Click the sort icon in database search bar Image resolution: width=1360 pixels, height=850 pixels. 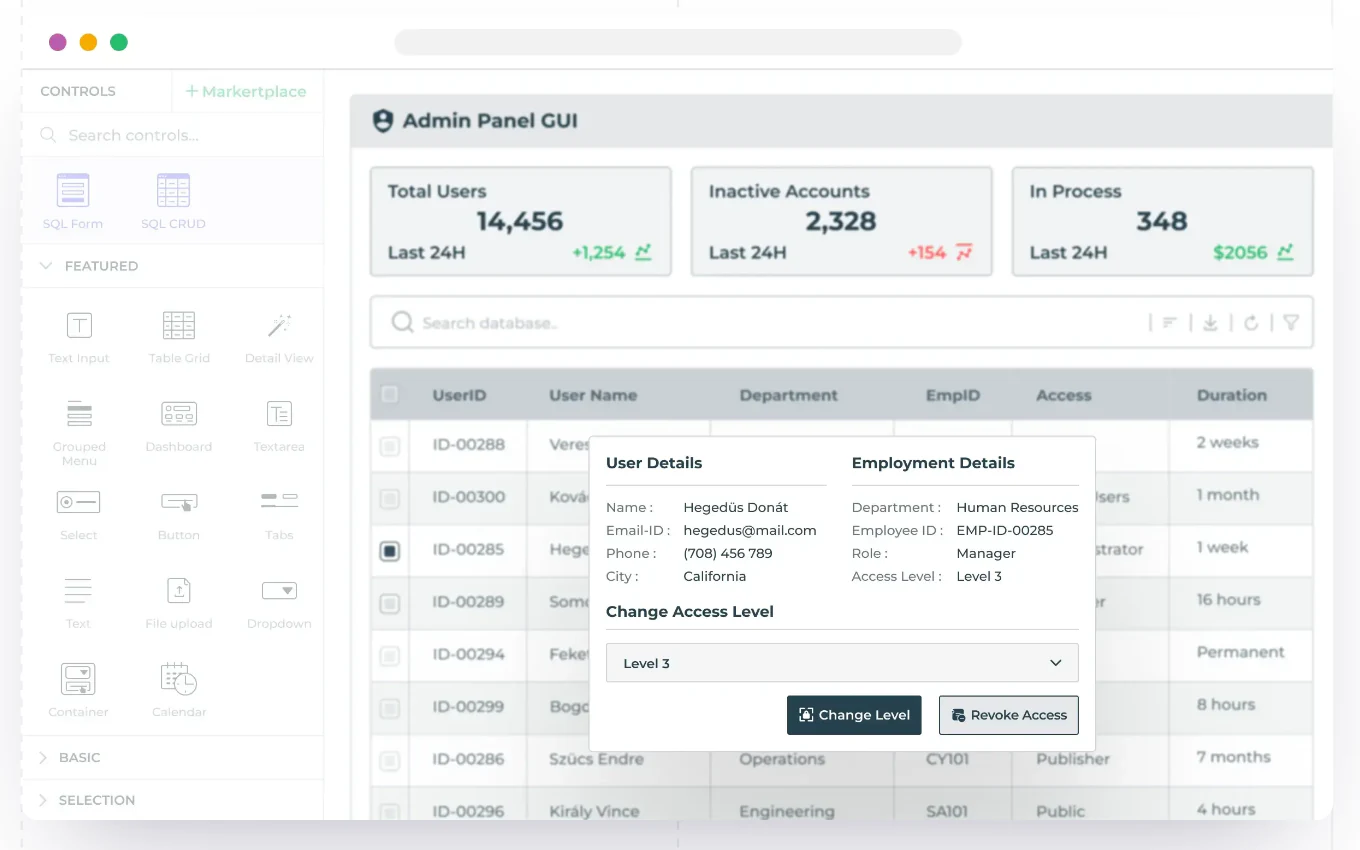[x=1169, y=323]
